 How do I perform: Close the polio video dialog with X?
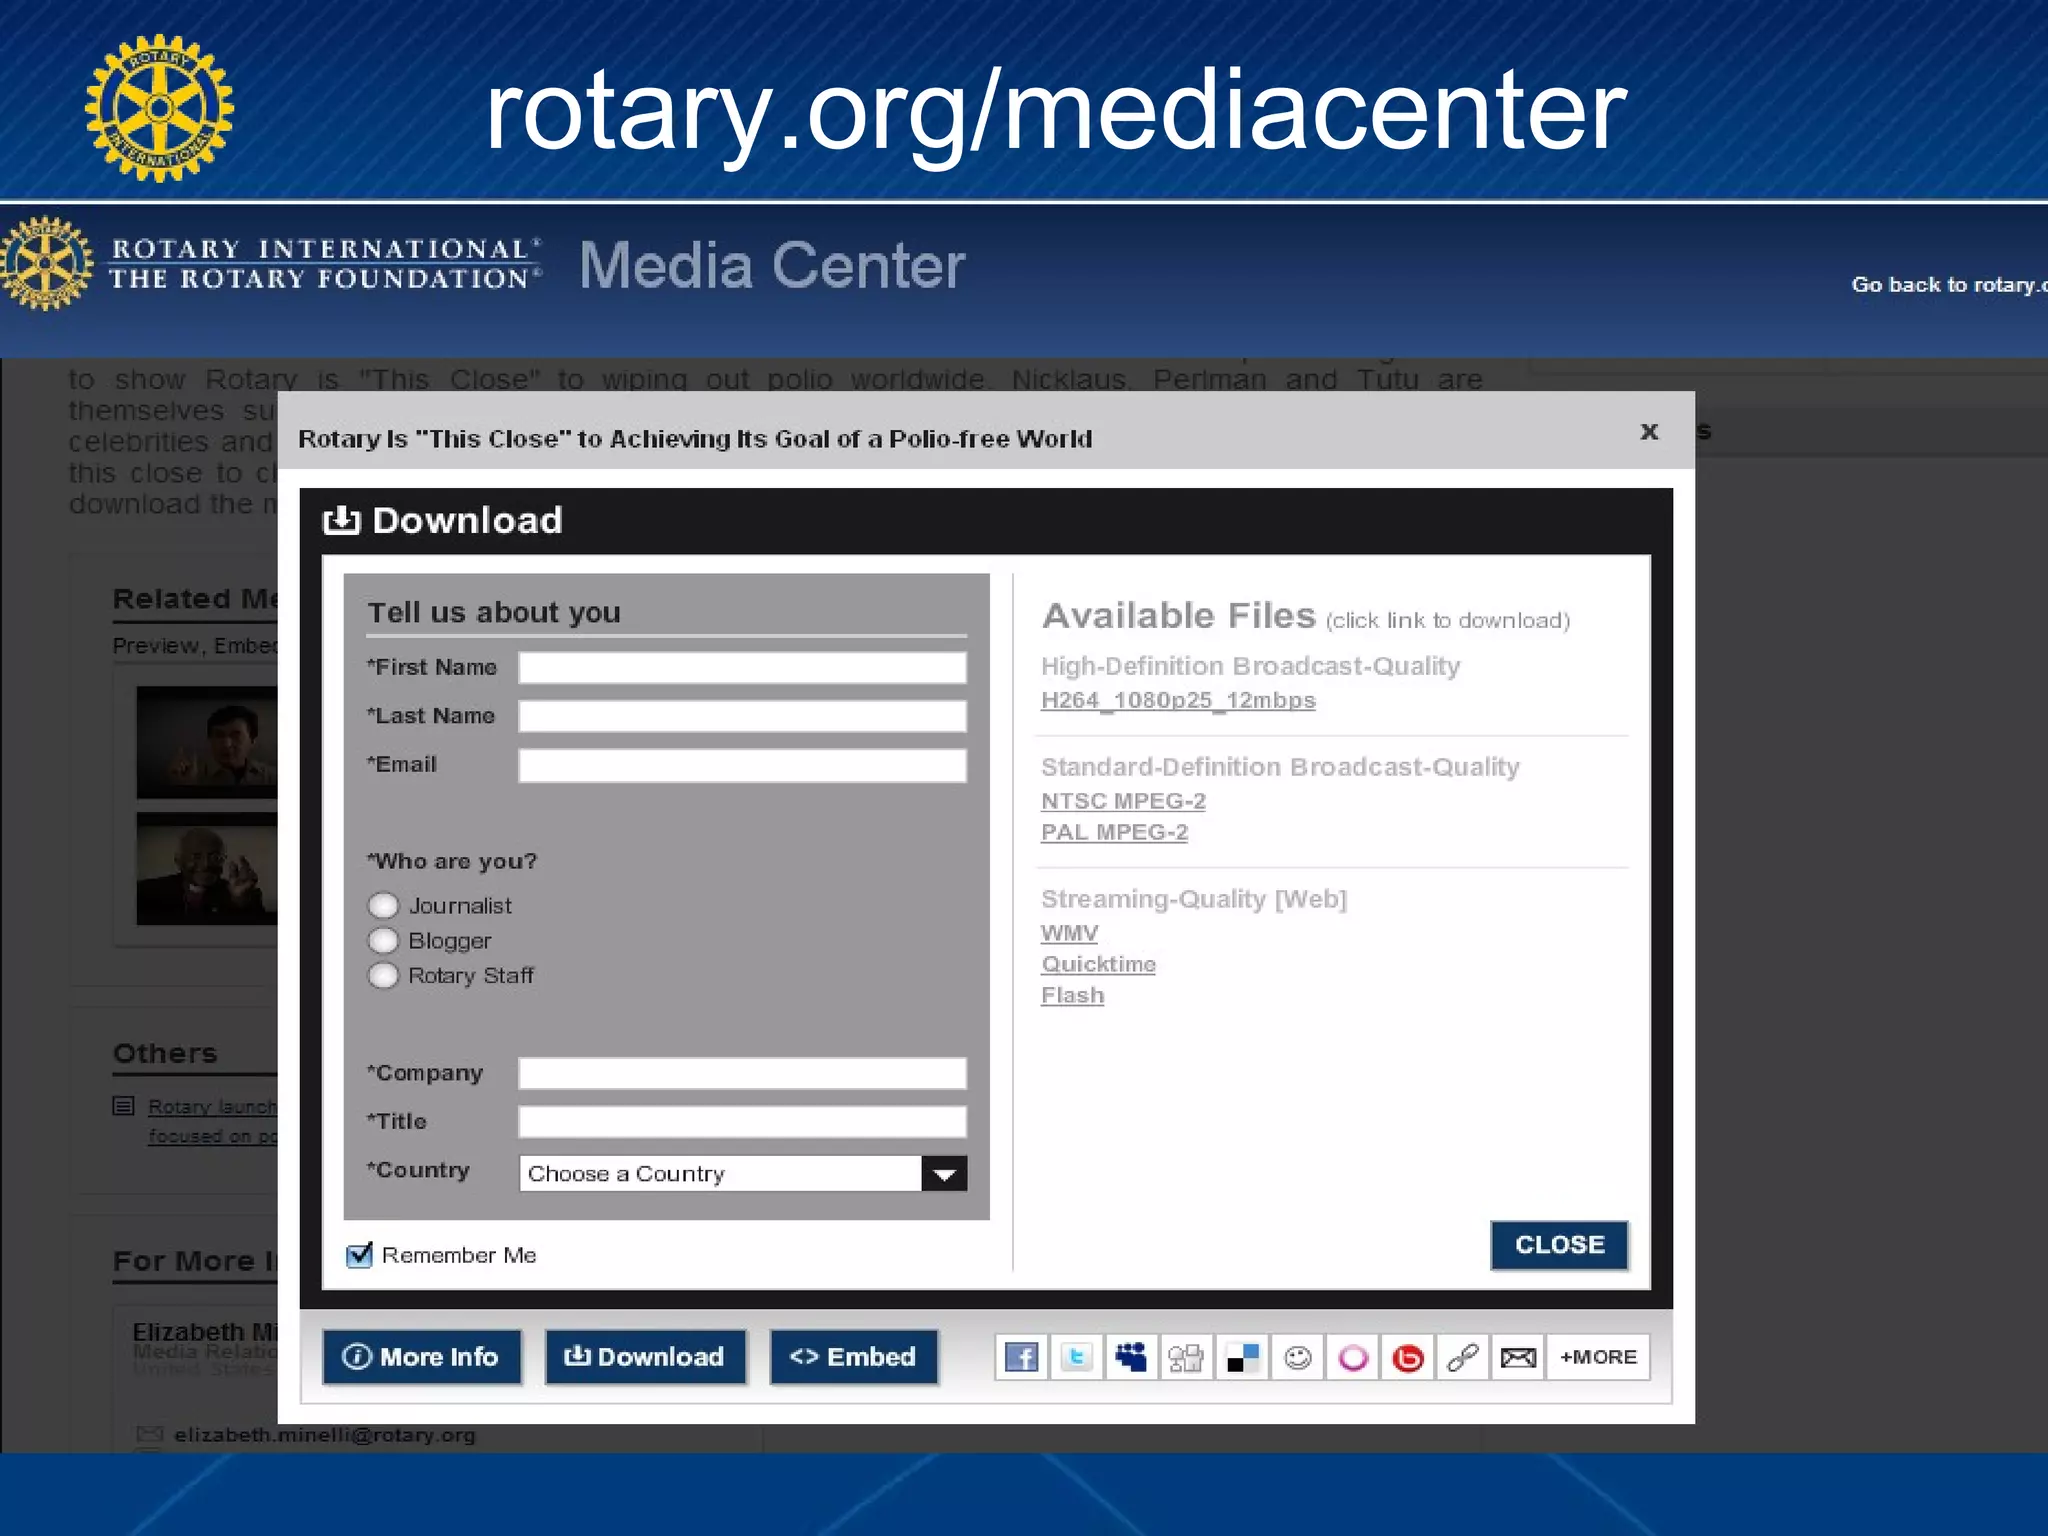1649,431
